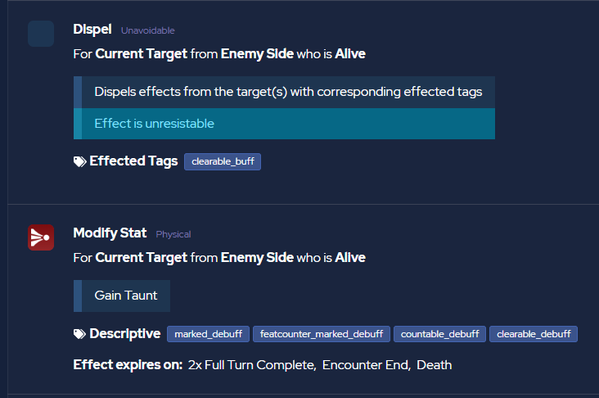Click the Physical label beside Modify Stat

coord(173,234)
